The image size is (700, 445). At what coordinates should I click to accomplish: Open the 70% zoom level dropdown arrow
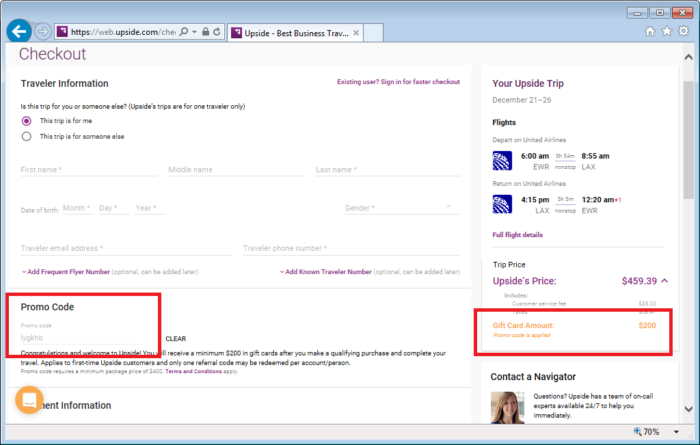tap(676, 432)
